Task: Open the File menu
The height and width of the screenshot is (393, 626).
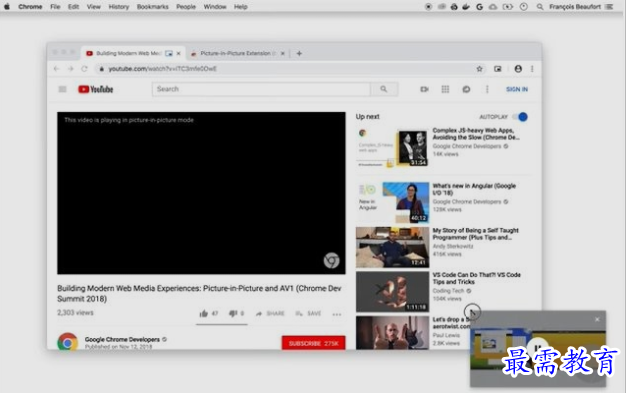Action: (x=55, y=7)
